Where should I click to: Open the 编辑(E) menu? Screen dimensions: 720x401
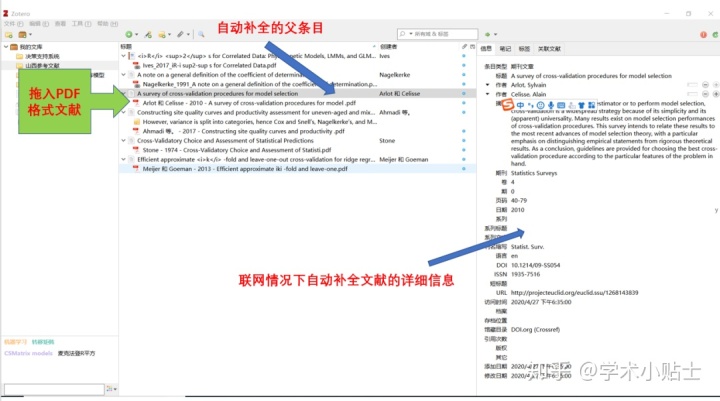tap(39, 23)
